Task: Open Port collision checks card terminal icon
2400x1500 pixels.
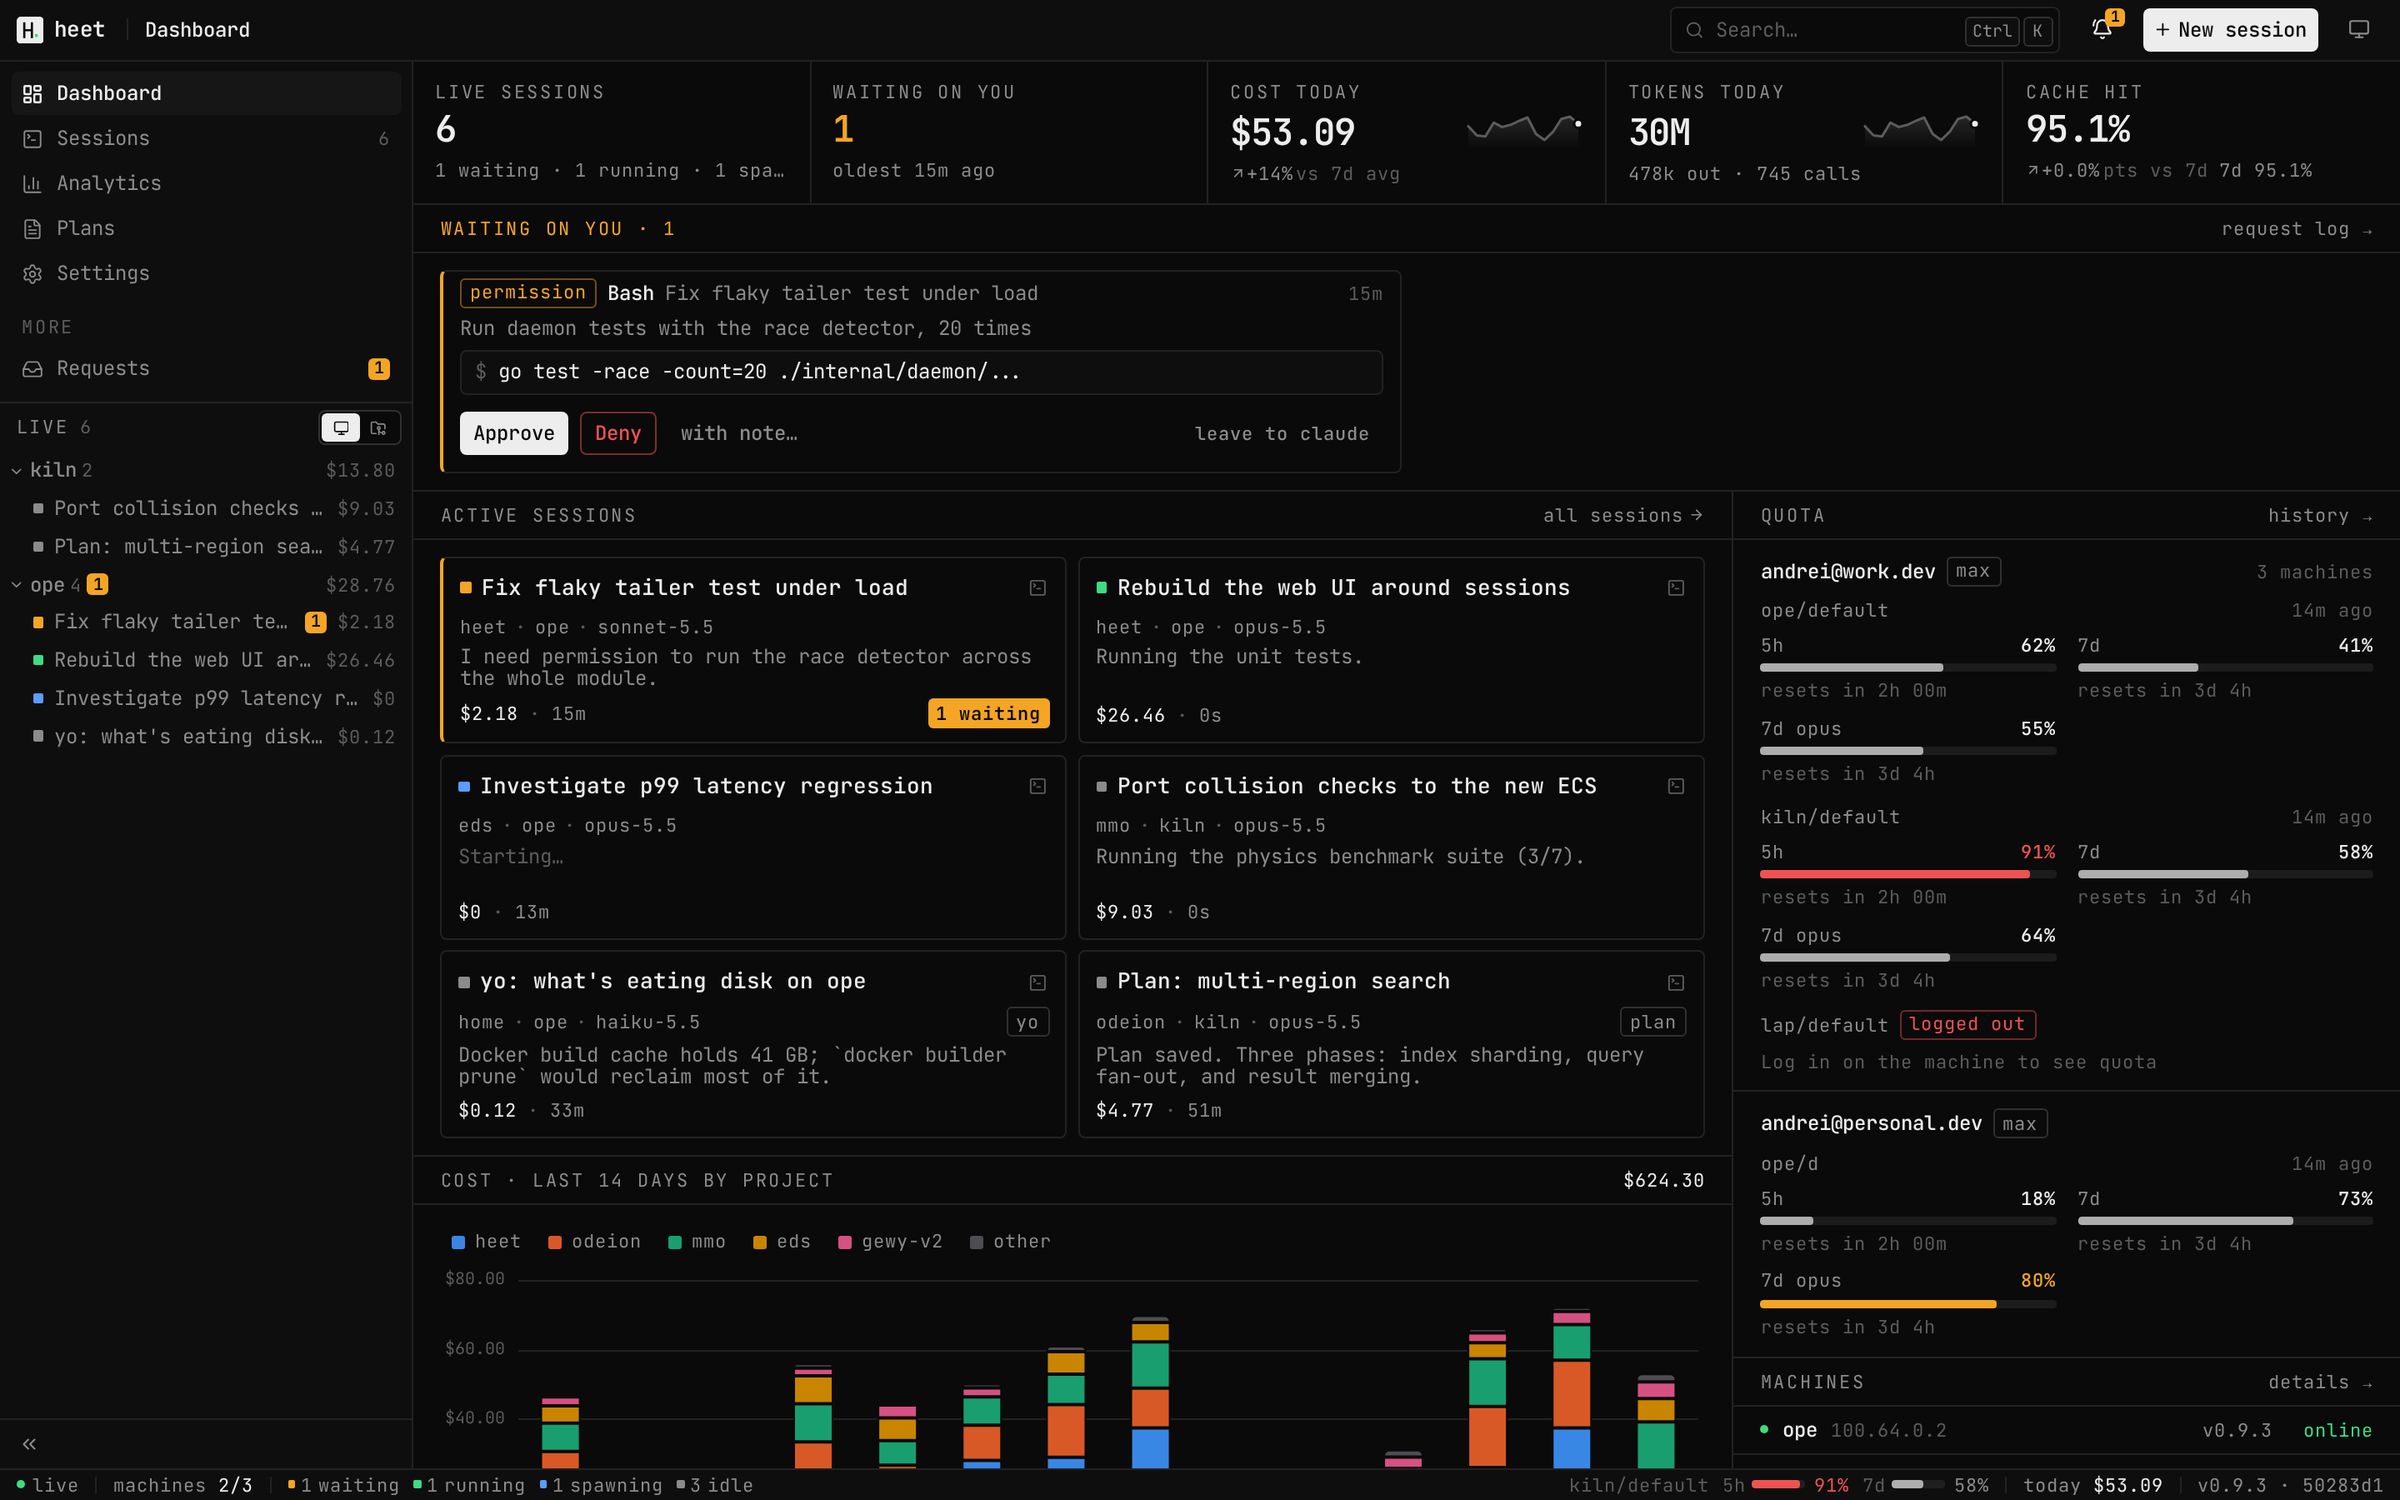Action: 1676,787
